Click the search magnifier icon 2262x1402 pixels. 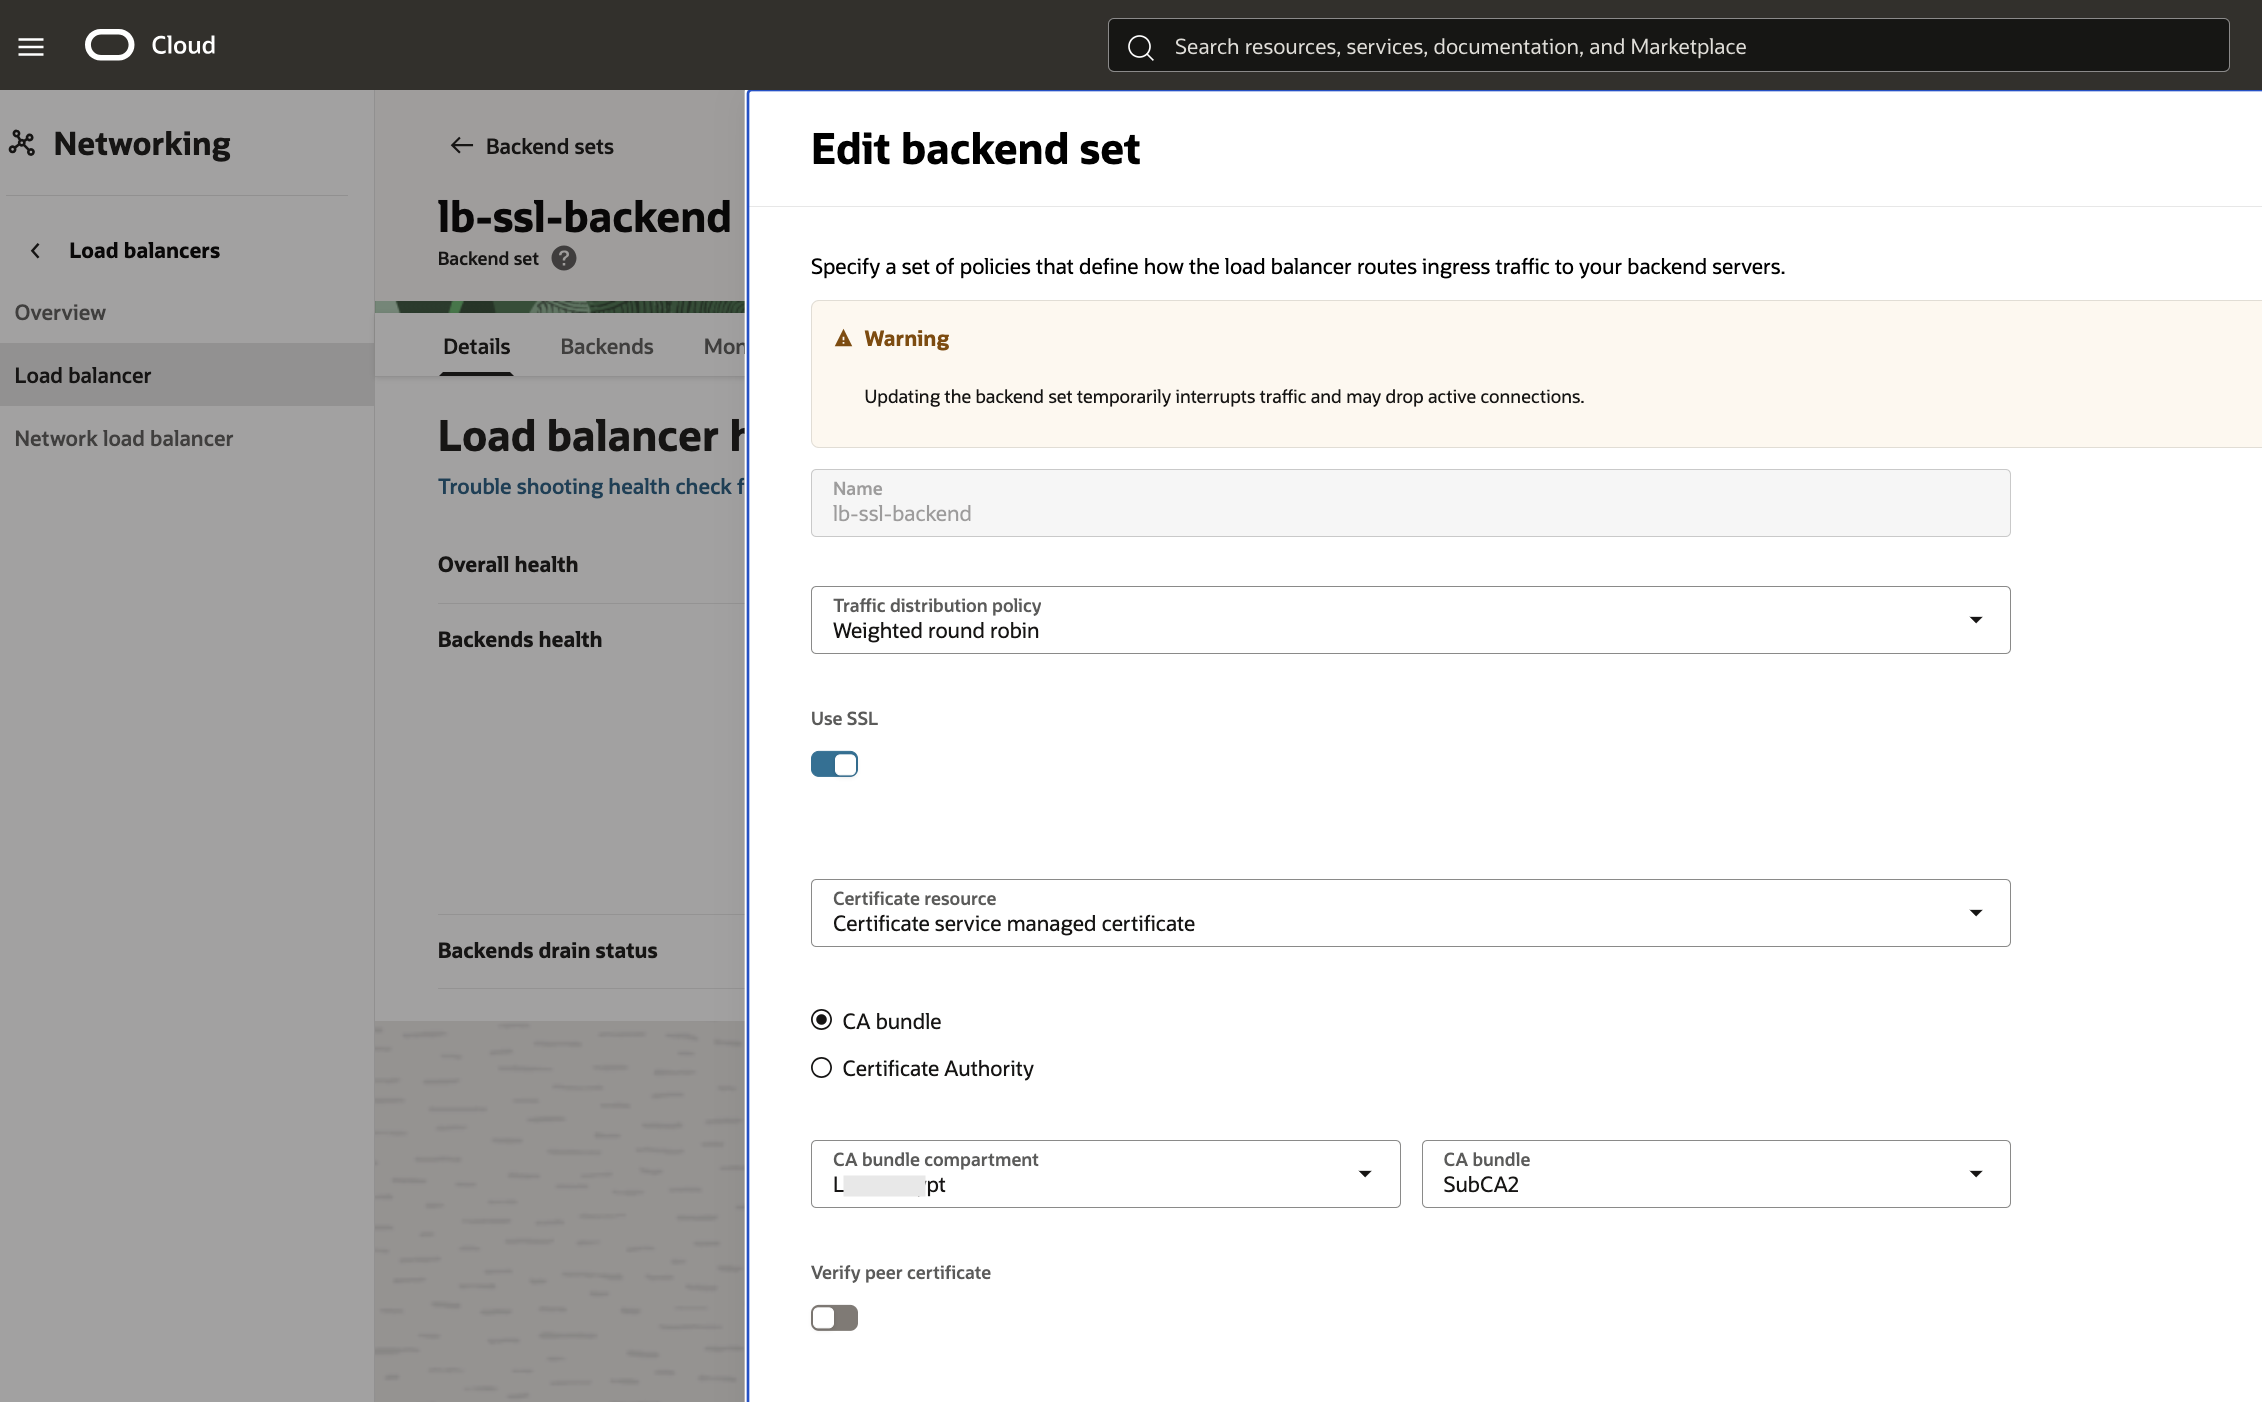point(1141,46)
